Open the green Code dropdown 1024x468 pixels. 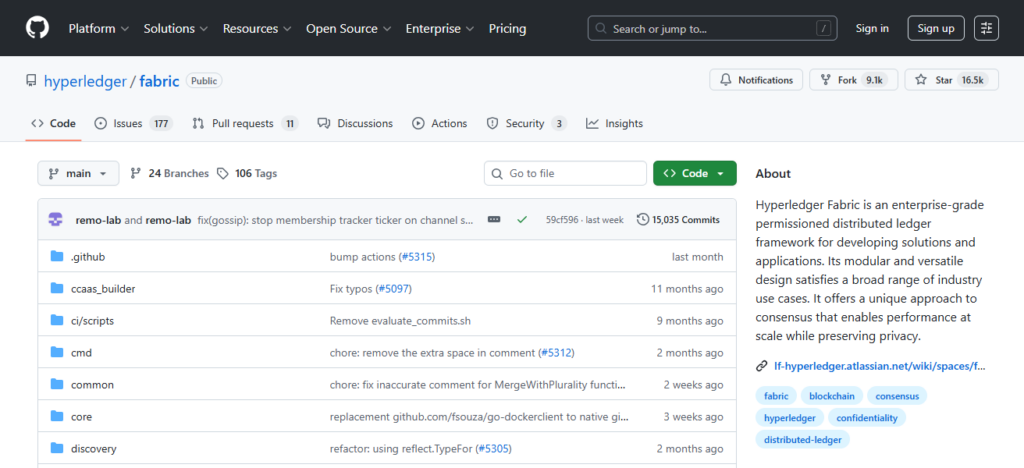(x=694, y=173)
